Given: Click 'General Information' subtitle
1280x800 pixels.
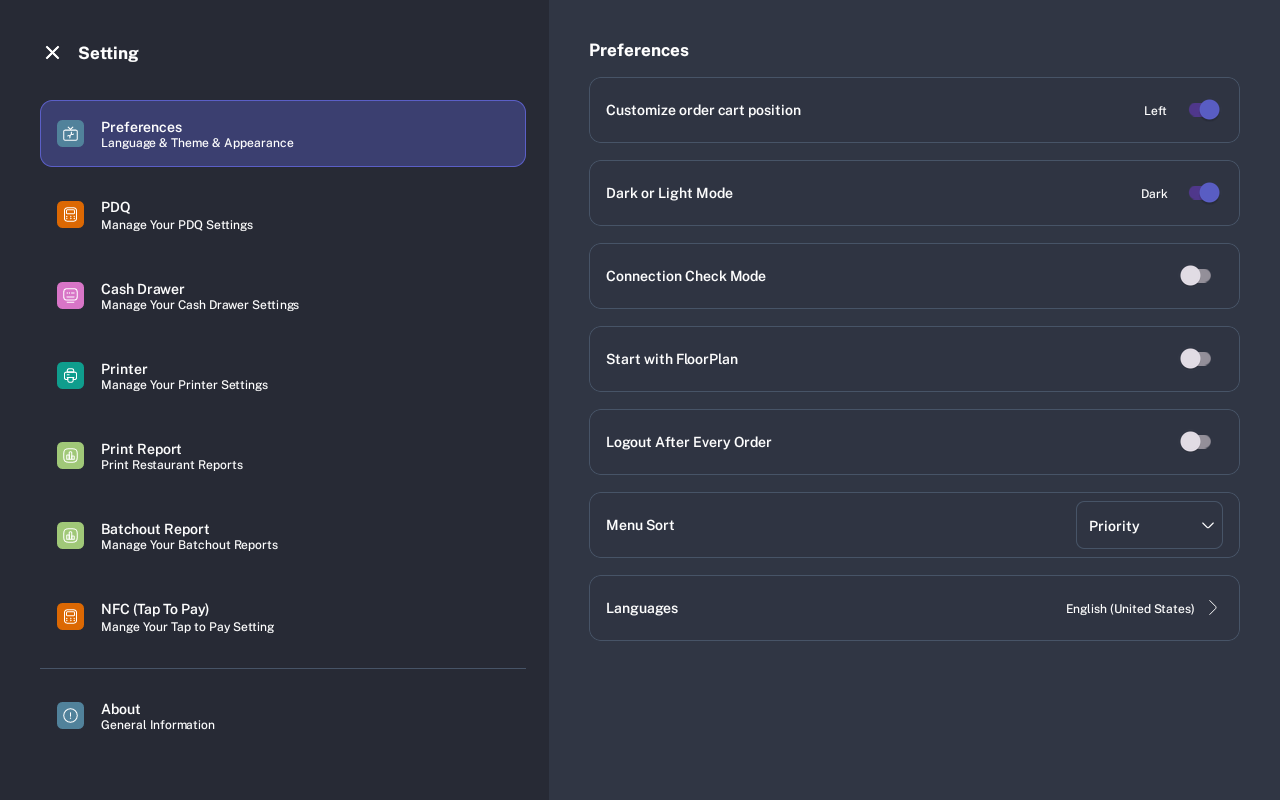Looking at the screenshot, I should 158,725.
